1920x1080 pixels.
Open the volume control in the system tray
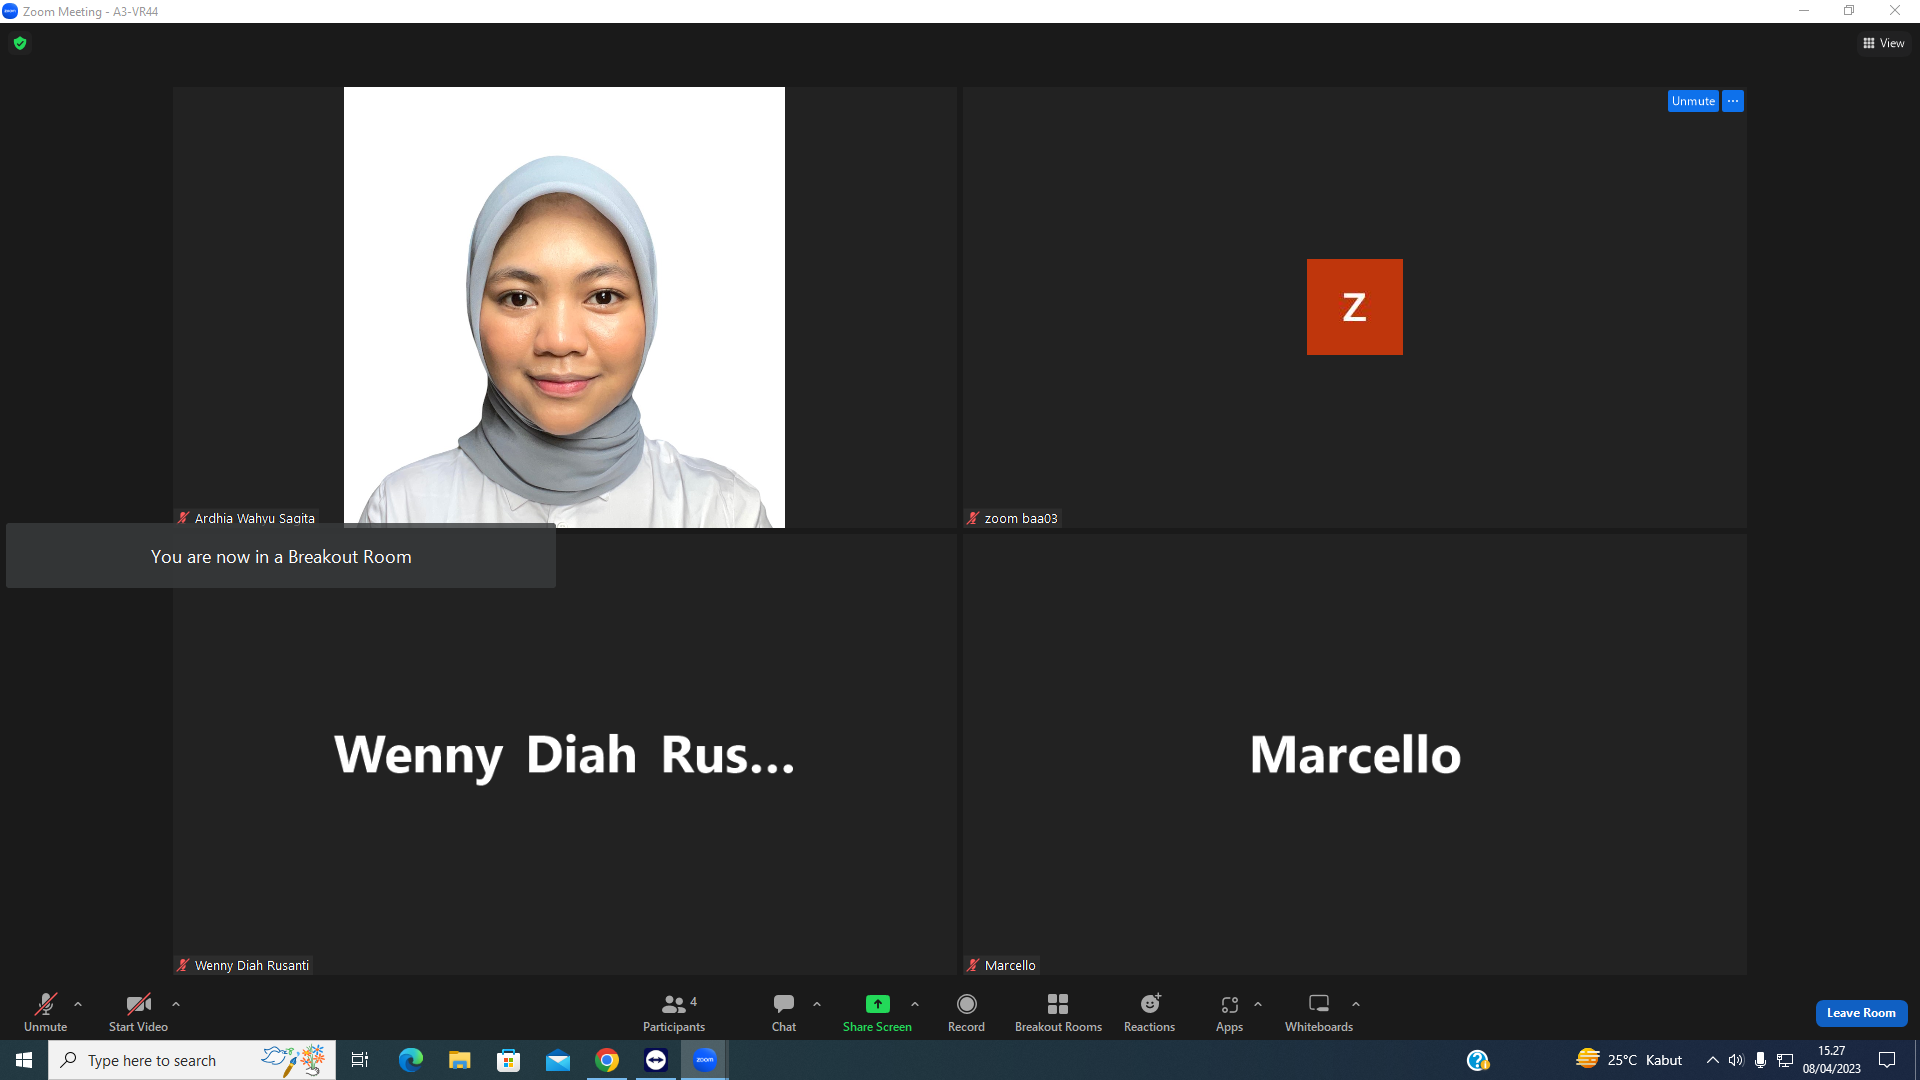tap(1736, 1060)
